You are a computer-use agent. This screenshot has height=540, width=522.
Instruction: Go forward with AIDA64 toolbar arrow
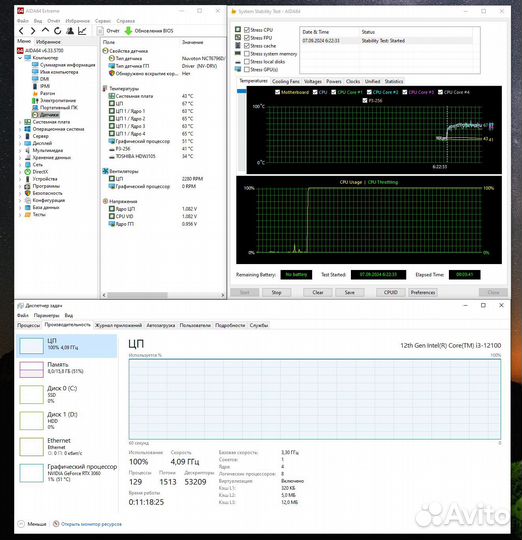(33, 31)
